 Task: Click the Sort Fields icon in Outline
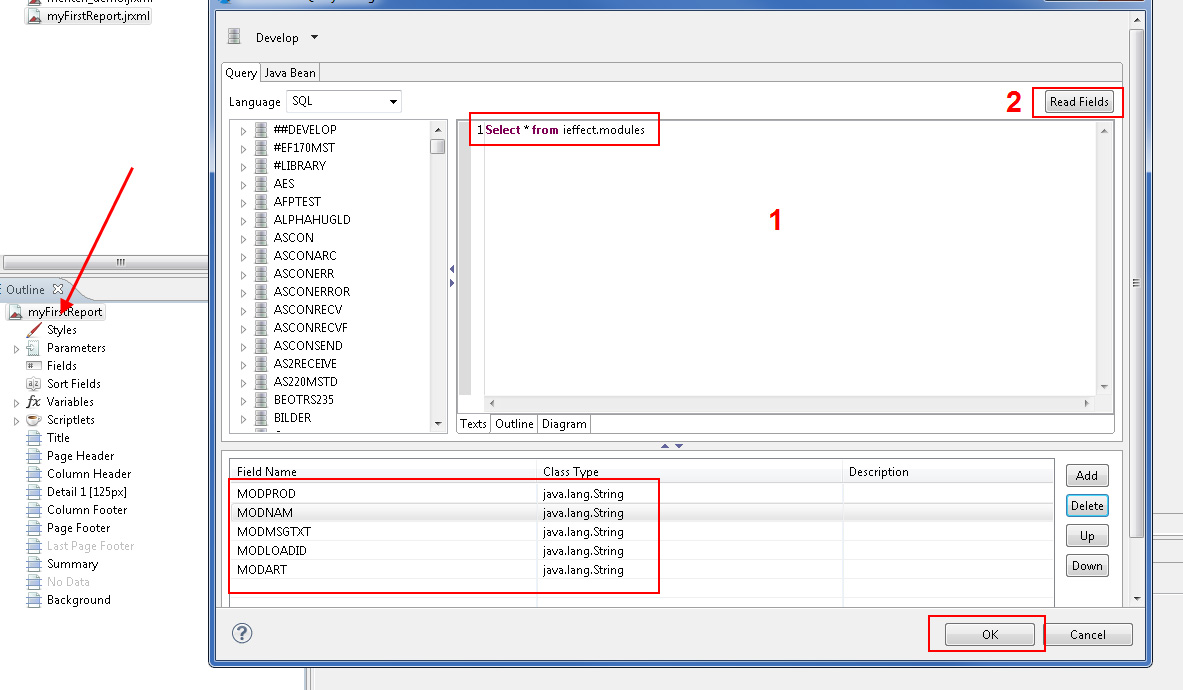33,384
